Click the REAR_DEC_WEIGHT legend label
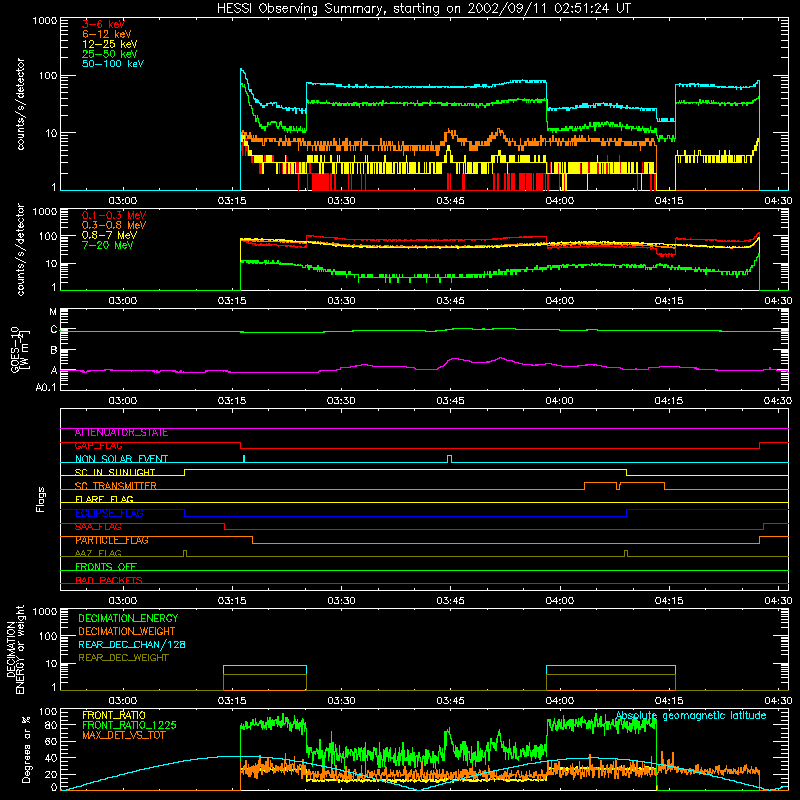The width and height of the screenshot is (800, 800). pos(123,658)
